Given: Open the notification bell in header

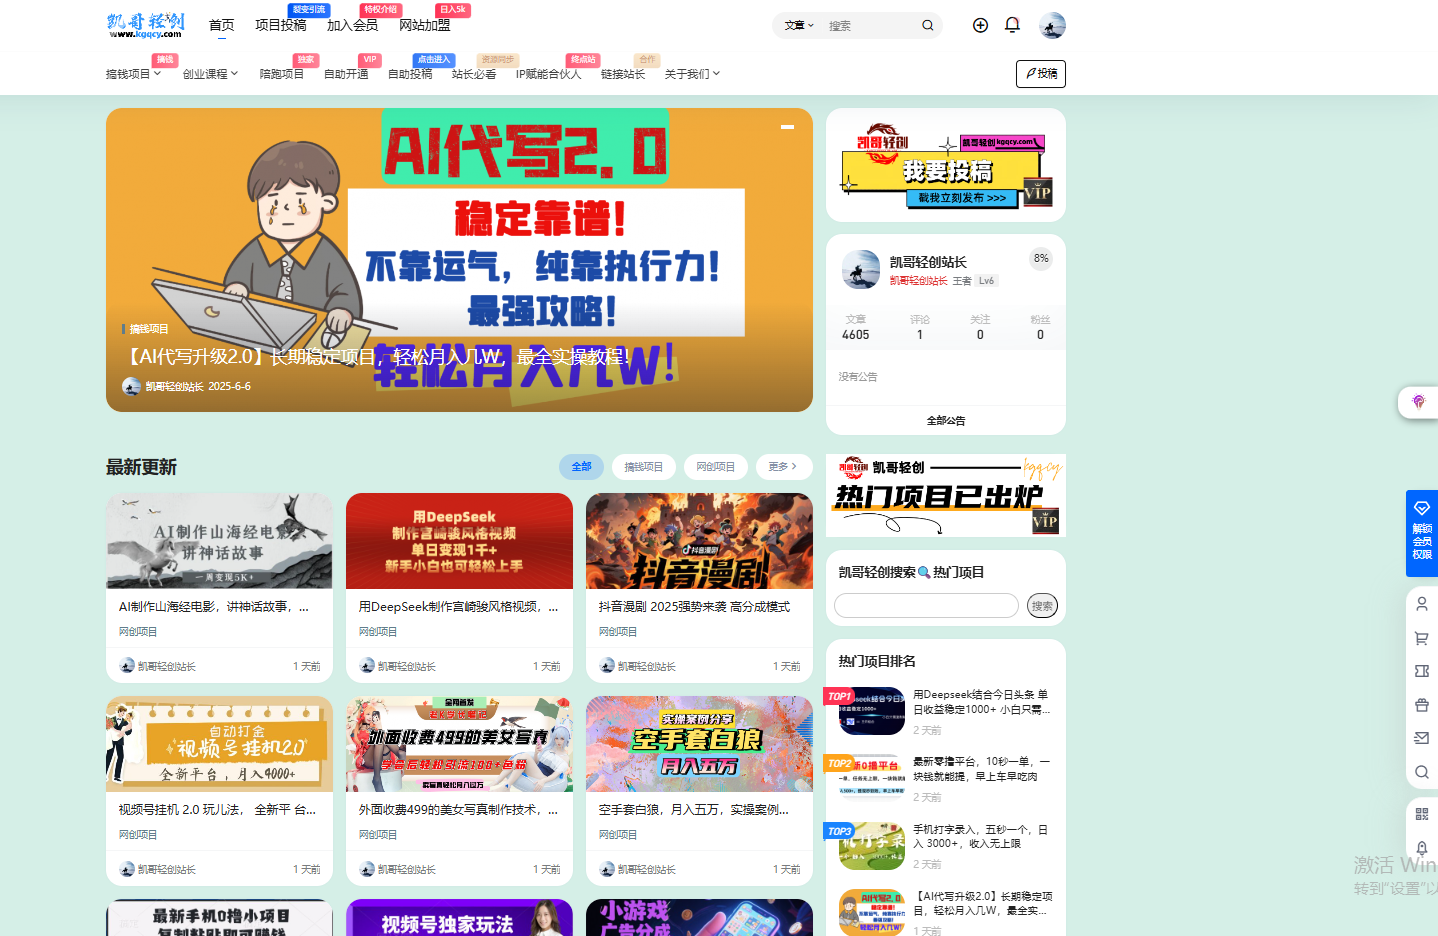Looking at the screenshot, I should point(1012,25).
